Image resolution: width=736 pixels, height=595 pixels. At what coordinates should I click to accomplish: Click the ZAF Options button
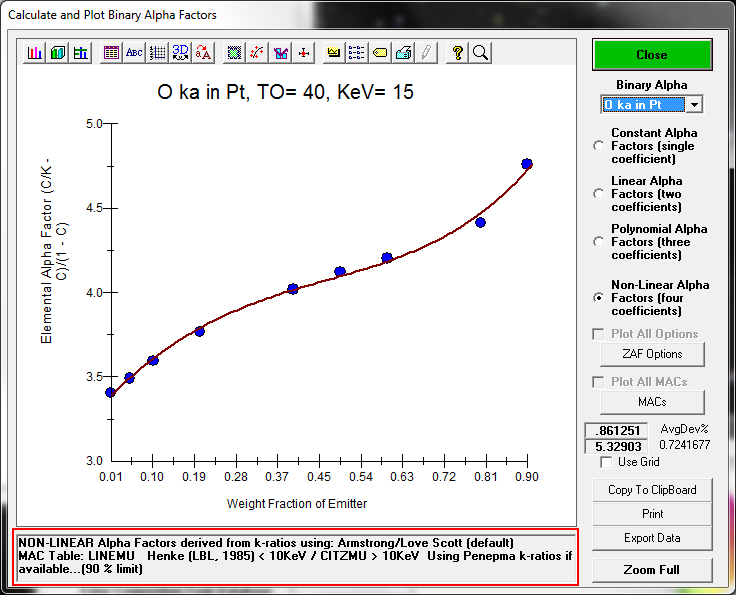coord(652,354)
